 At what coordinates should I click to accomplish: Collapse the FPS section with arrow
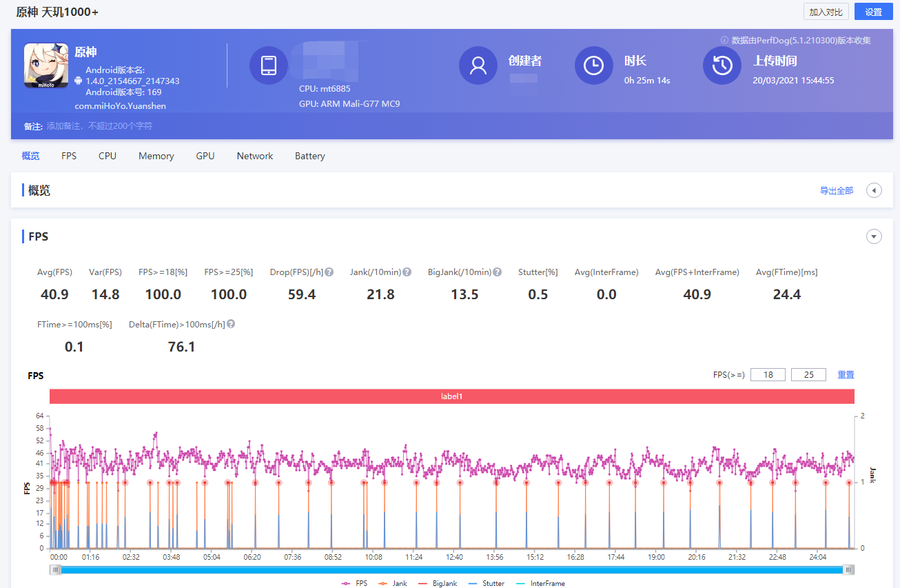(874, 237)
